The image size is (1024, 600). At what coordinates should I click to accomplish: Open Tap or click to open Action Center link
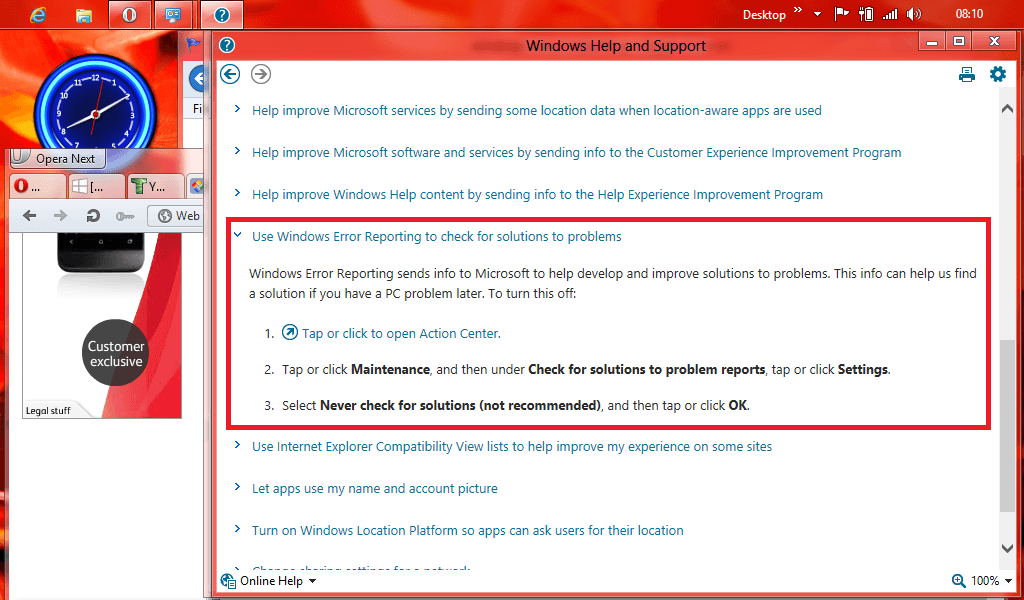(401, 333)
